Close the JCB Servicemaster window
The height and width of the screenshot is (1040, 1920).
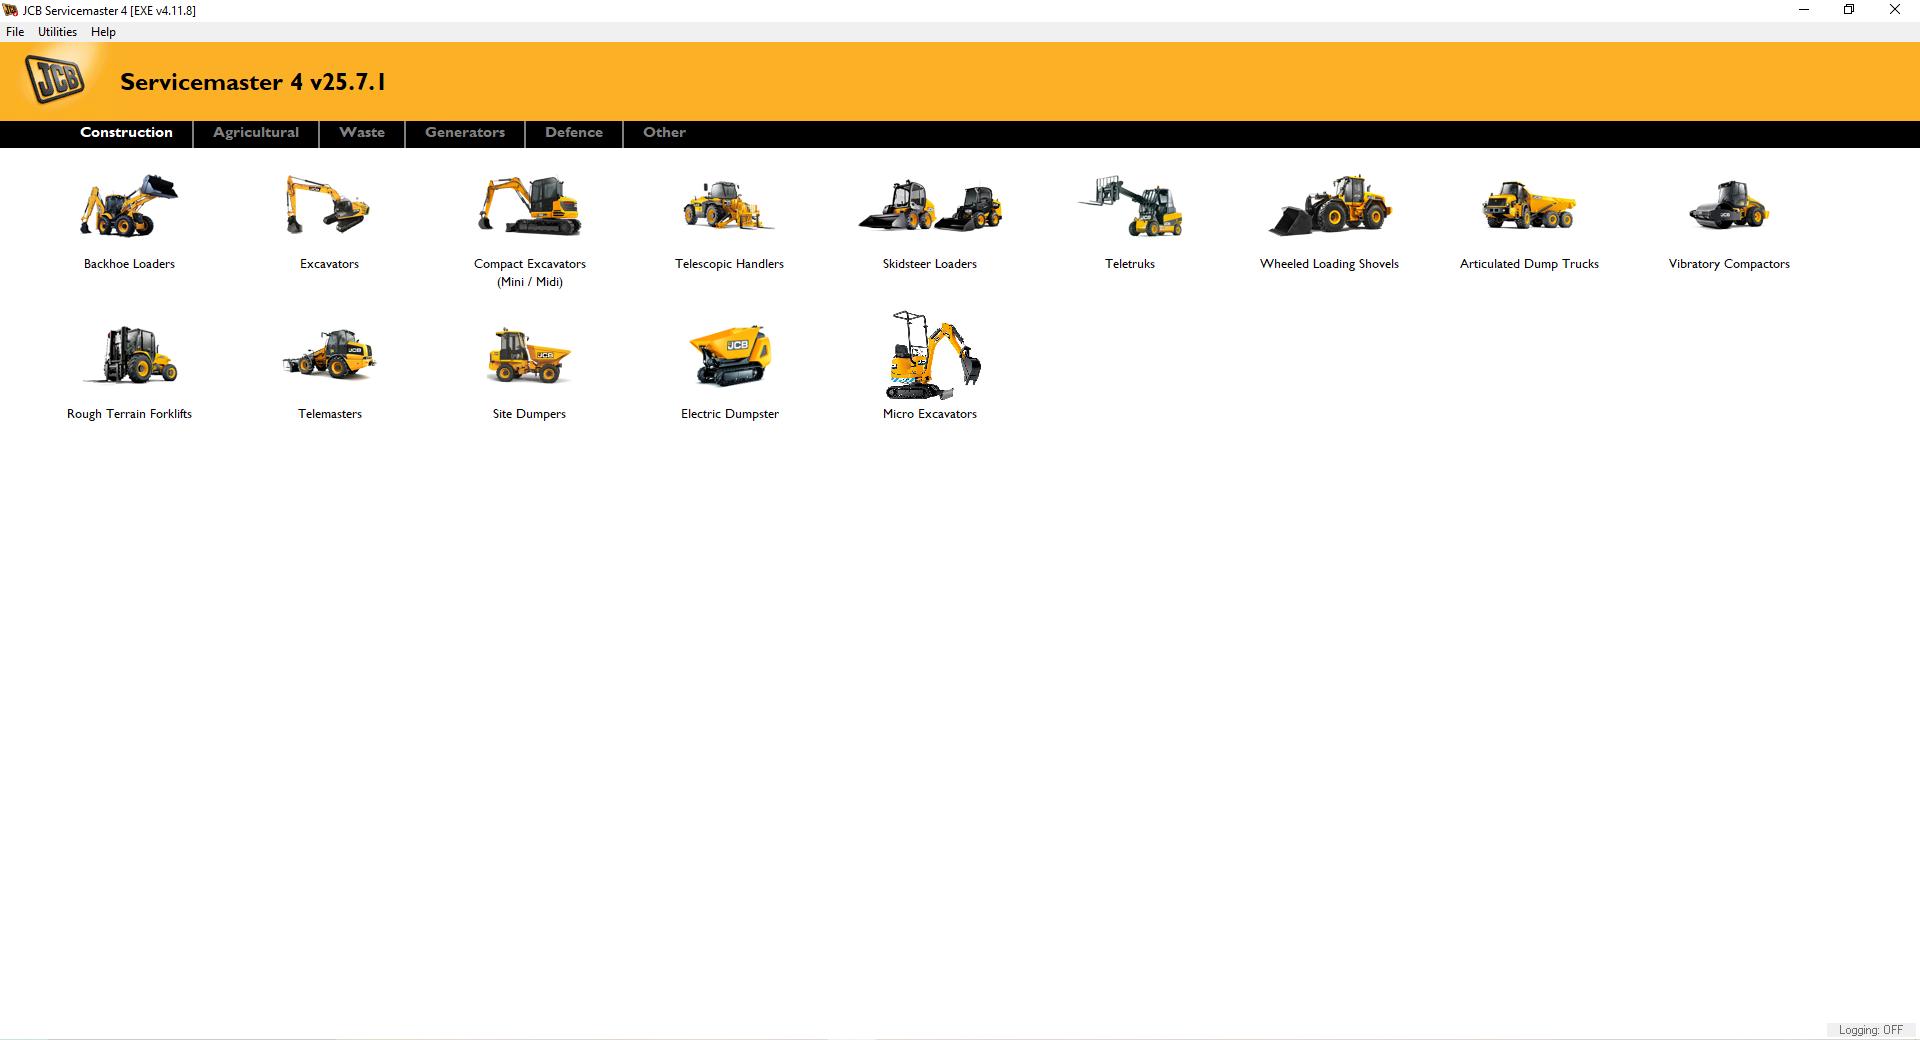click(1895, 10)
